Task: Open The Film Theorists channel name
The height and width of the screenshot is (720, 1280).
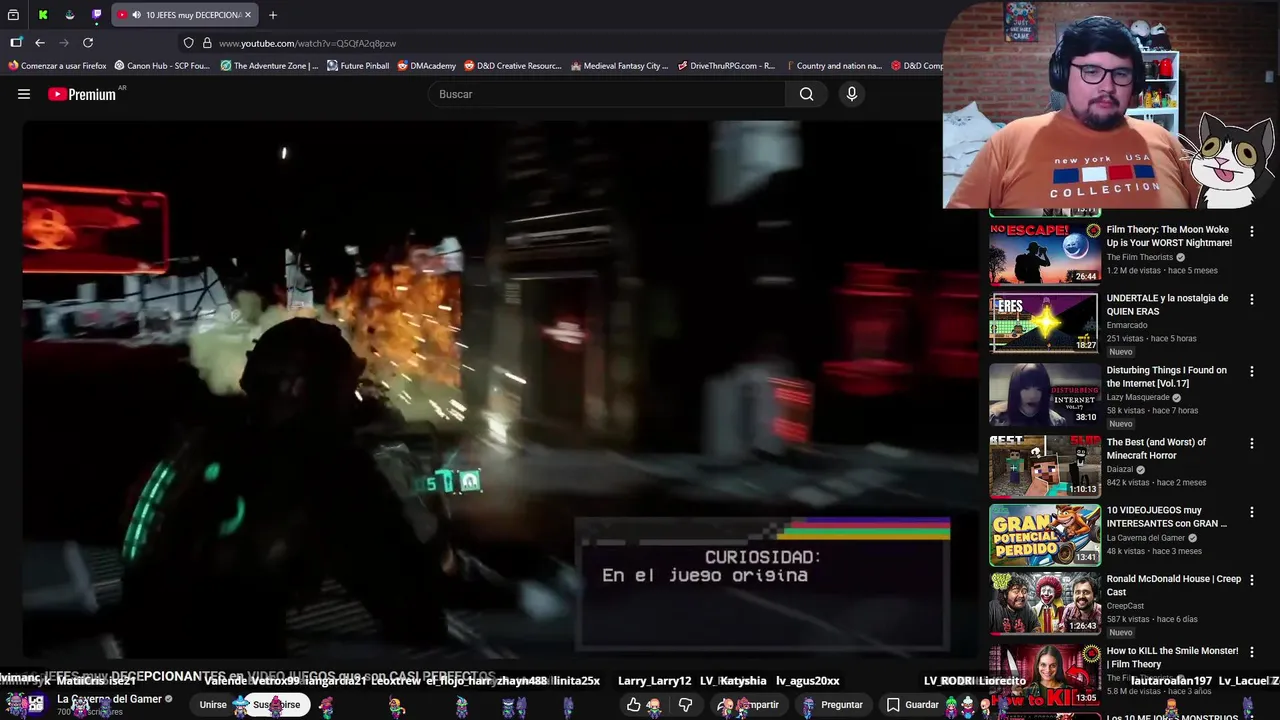Action: 1140,257
